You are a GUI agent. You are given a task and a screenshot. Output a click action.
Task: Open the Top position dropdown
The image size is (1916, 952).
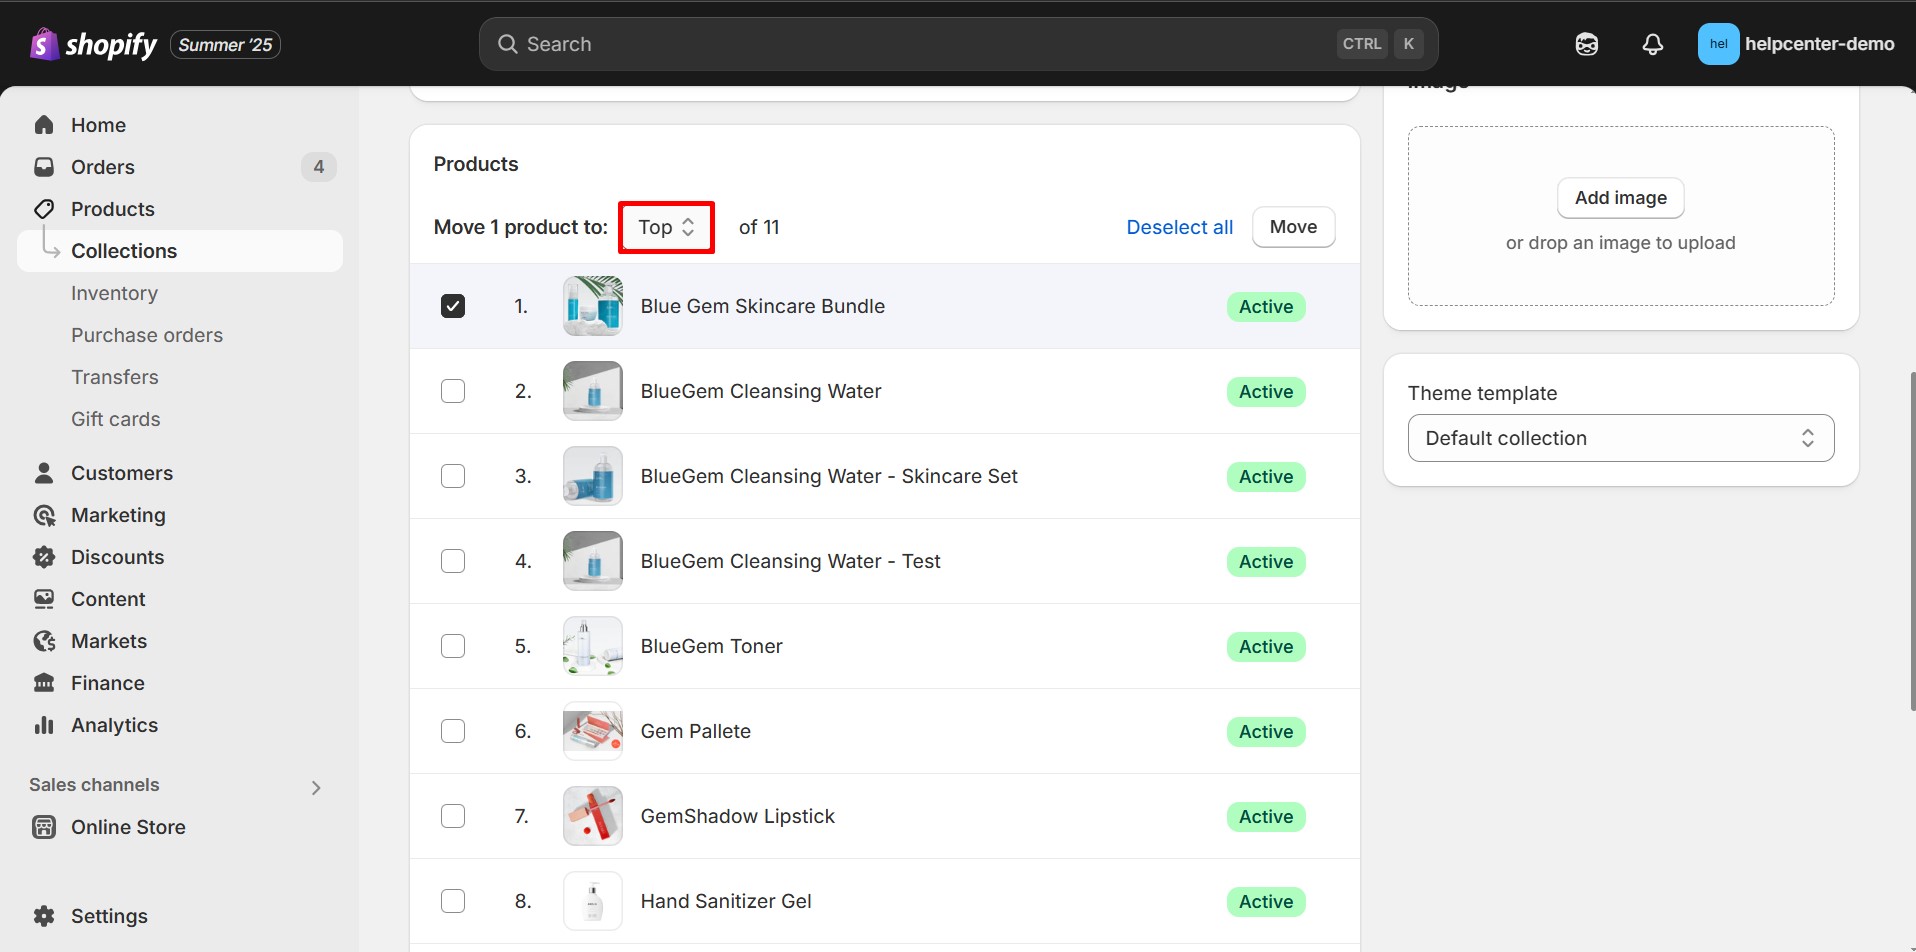666,227
